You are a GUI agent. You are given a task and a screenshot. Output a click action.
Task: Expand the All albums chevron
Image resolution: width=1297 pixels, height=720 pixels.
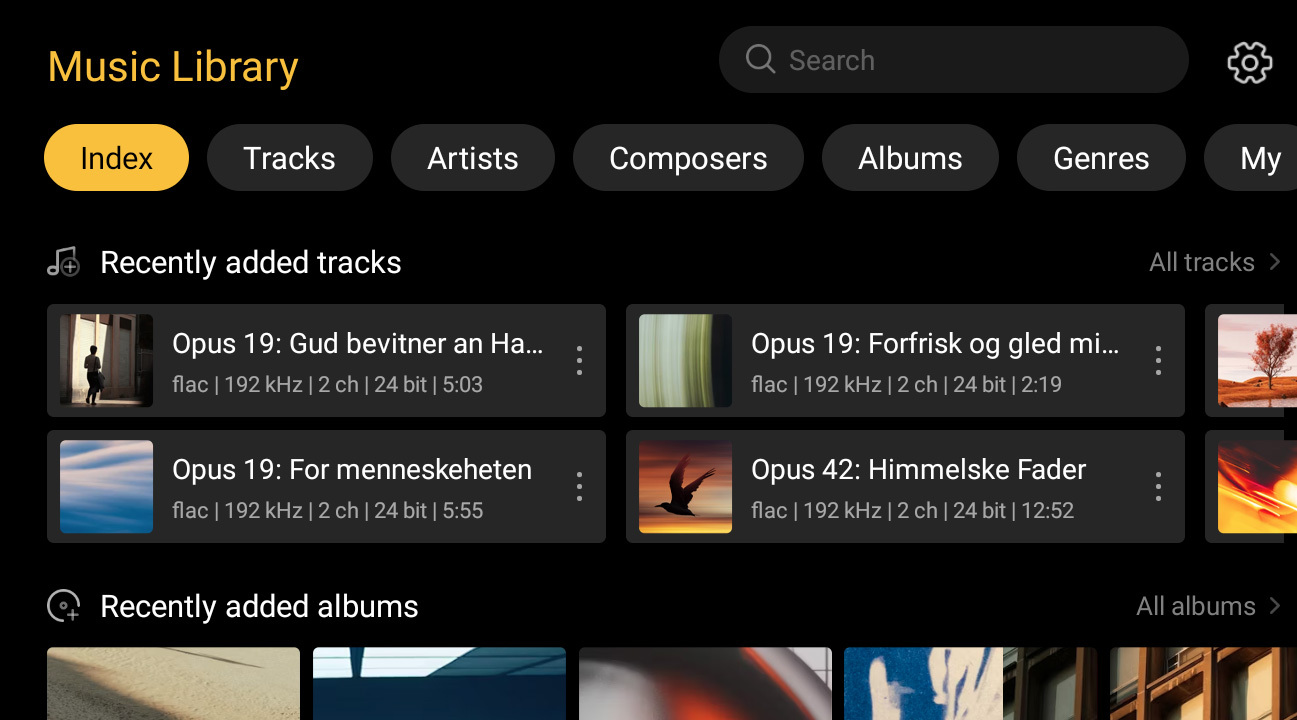coord(1275,606)
